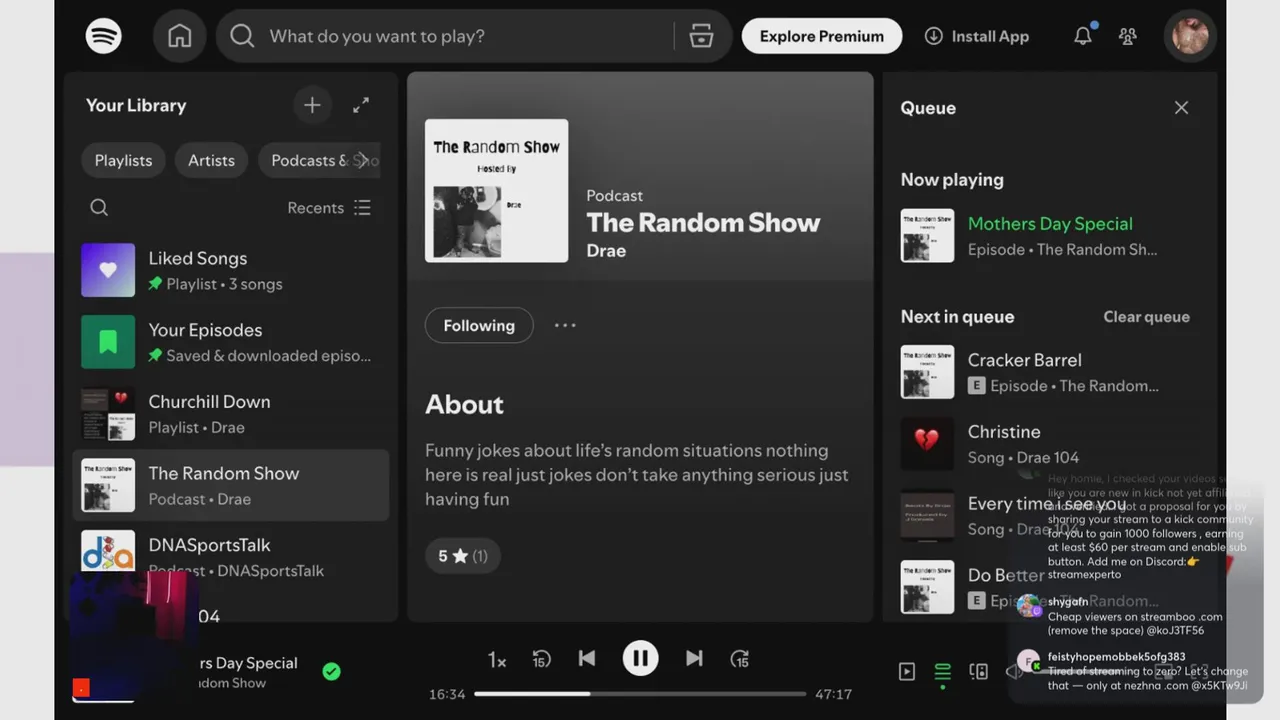Click Clear queue
Image resolution: width=1280 pixels, height=720 pixels.
[x=1146, y=317]
